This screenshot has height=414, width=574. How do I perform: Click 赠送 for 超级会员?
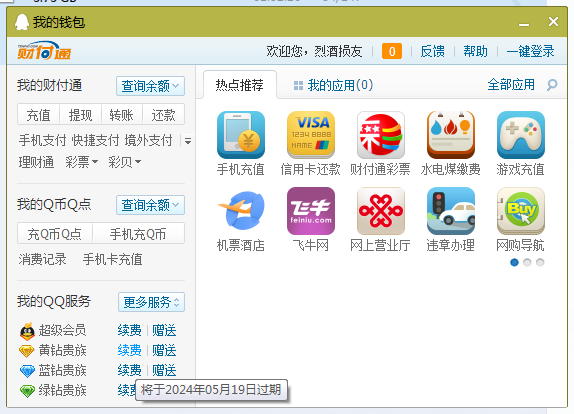[x=164, y=331]
